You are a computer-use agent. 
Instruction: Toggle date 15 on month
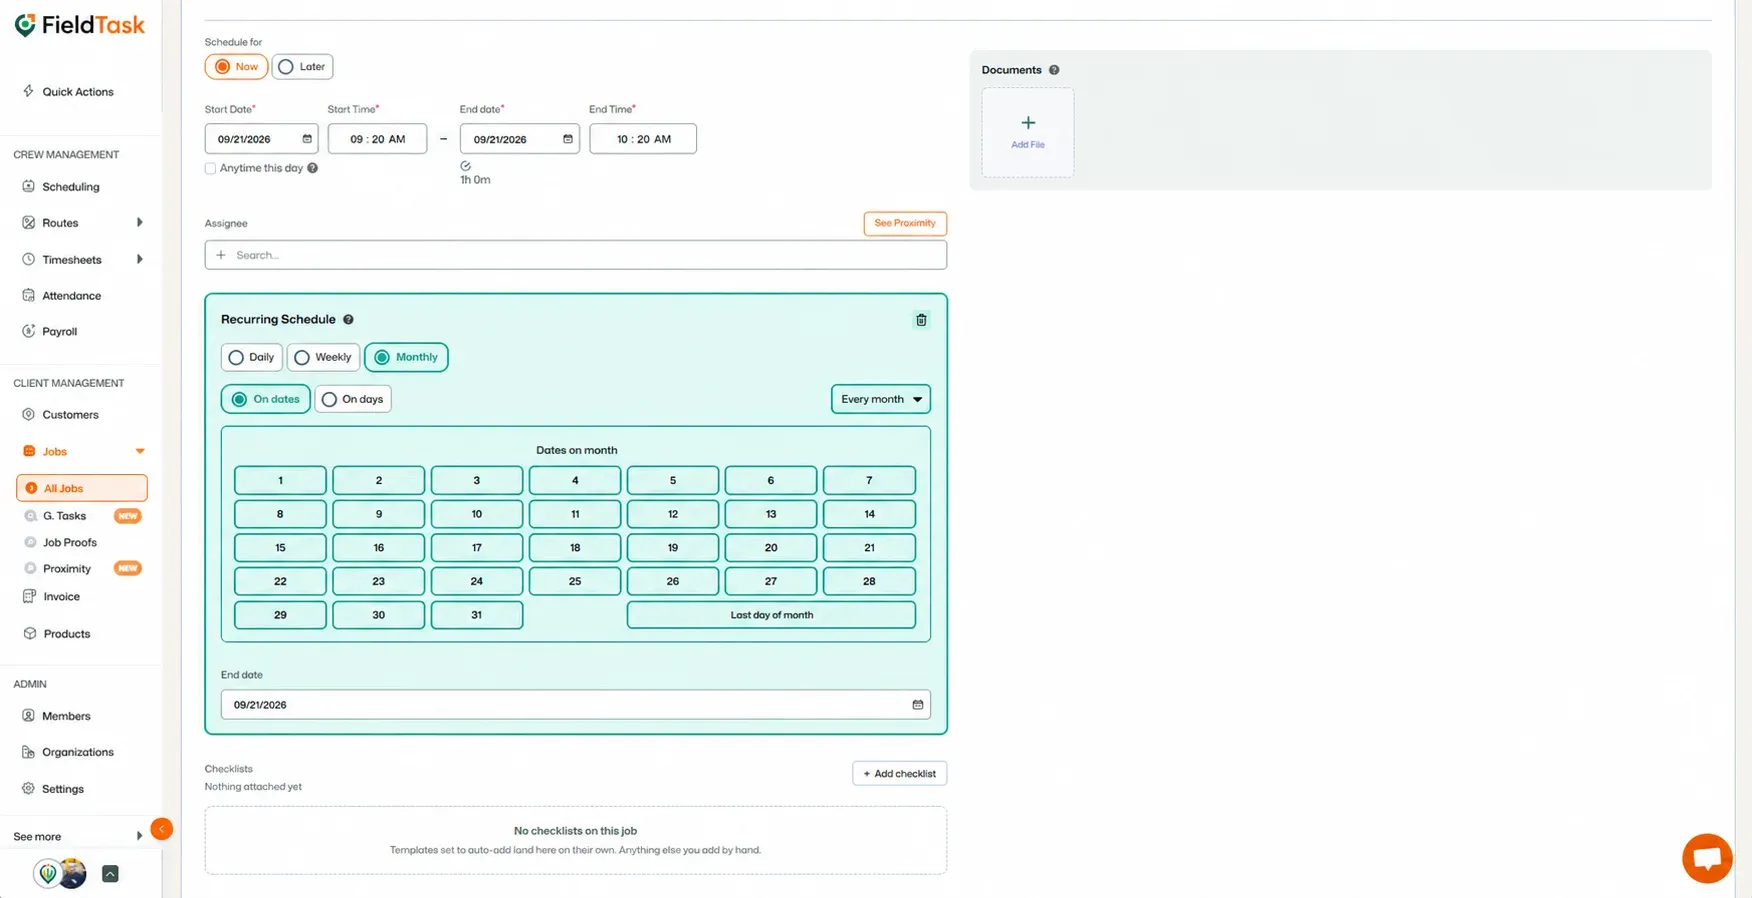coord(280,548)
